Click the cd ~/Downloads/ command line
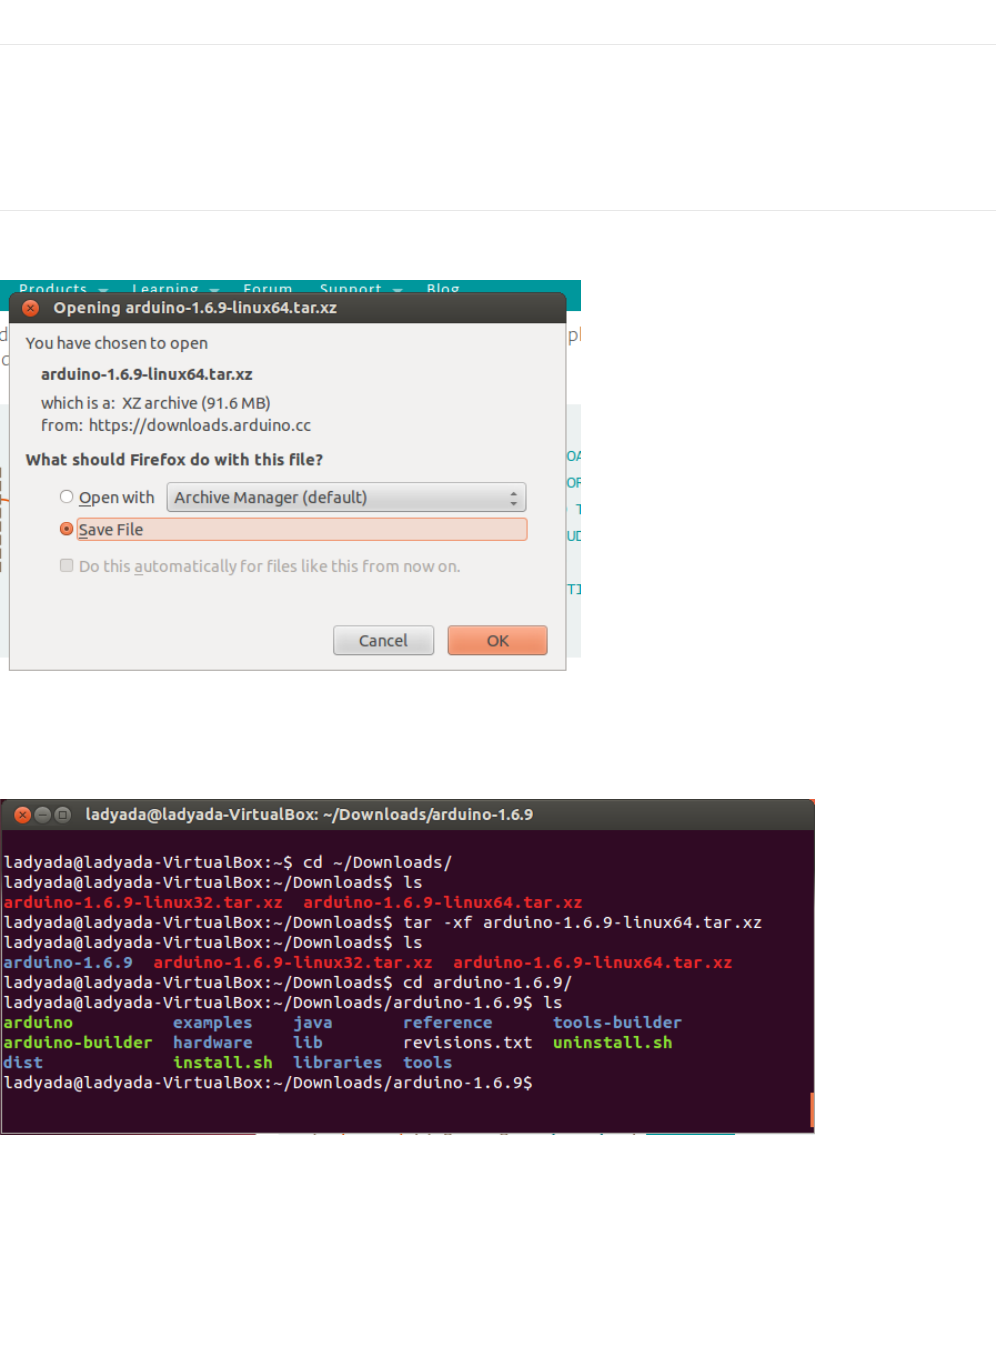 point(228,863)
